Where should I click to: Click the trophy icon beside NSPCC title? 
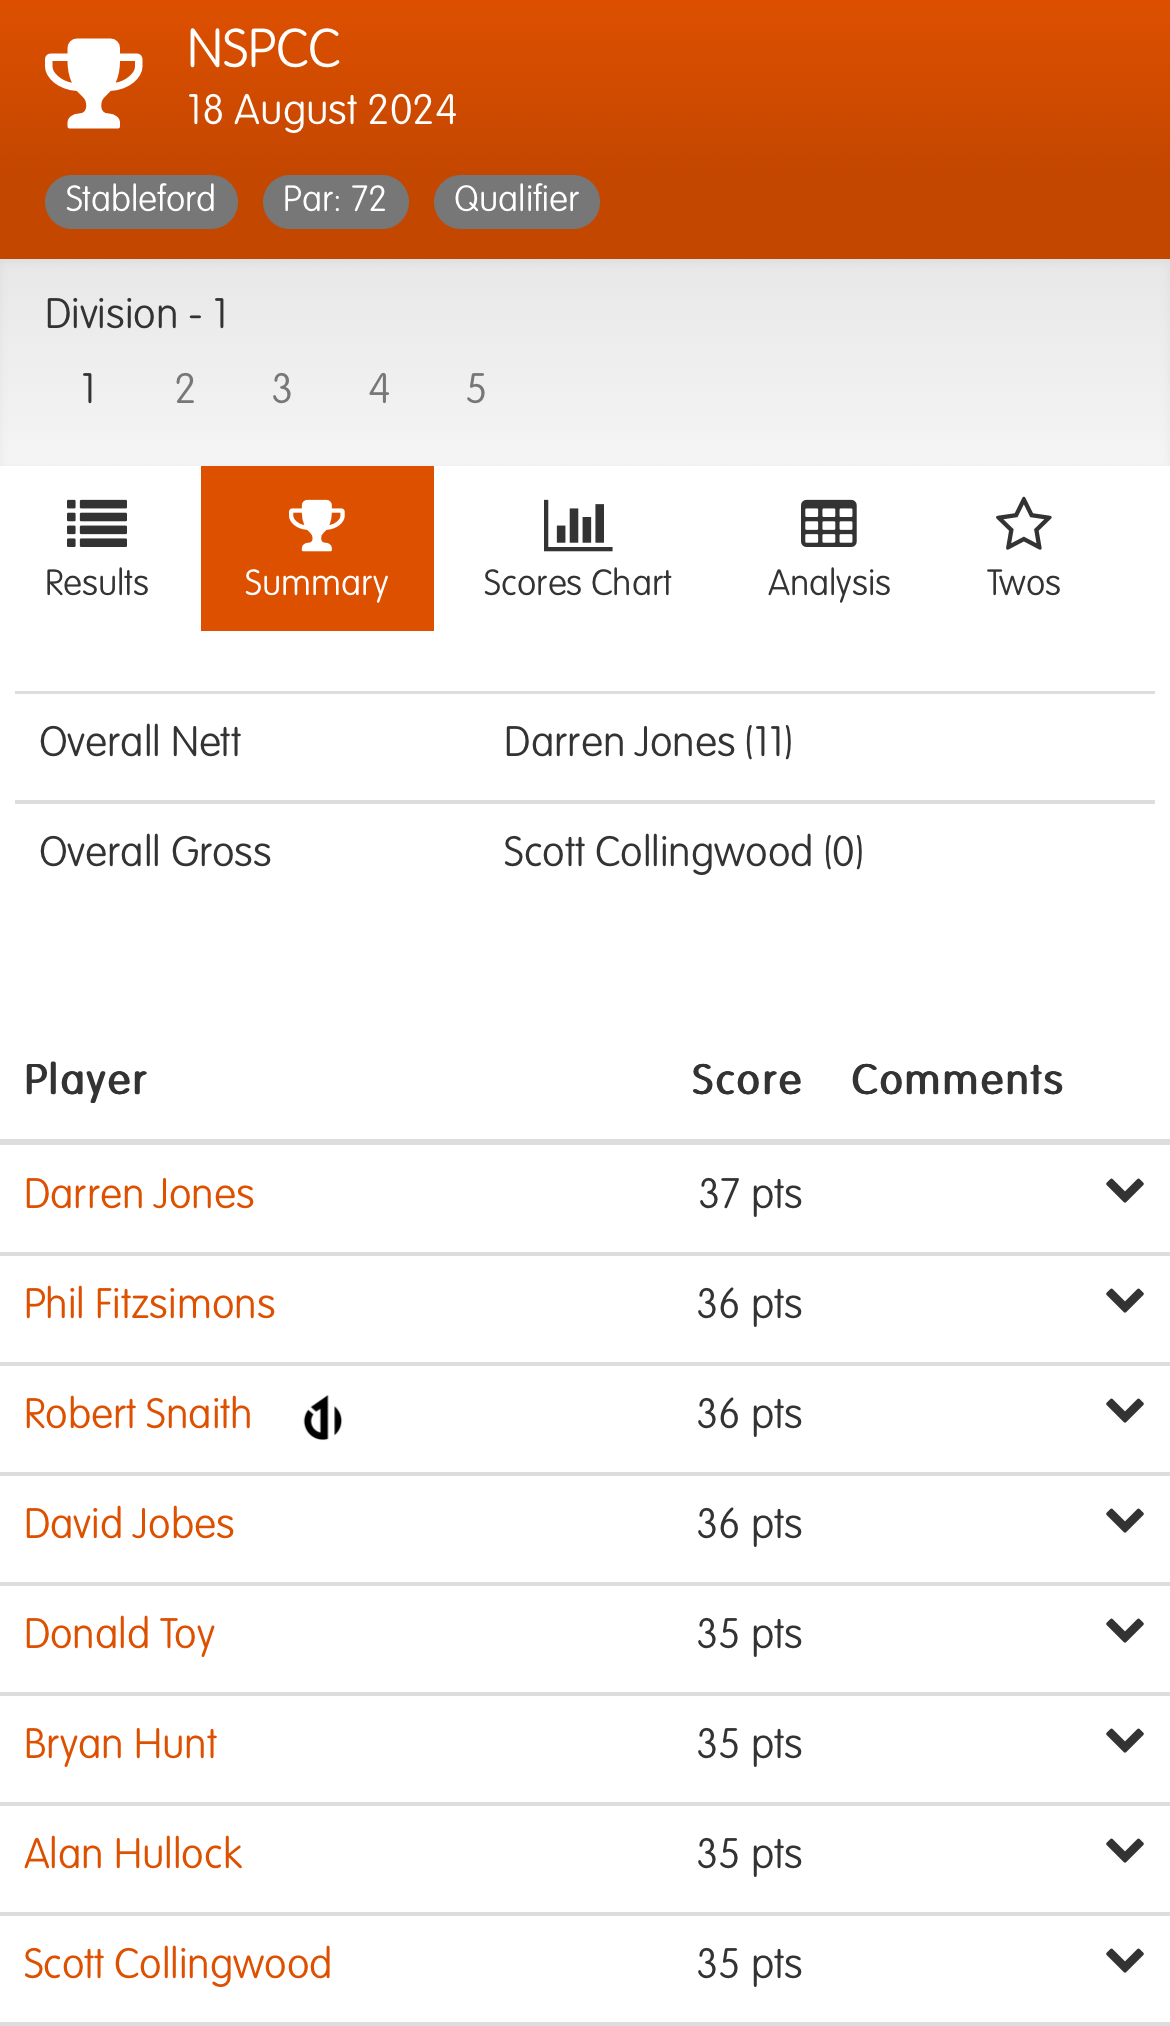click(x=94, y=83)
